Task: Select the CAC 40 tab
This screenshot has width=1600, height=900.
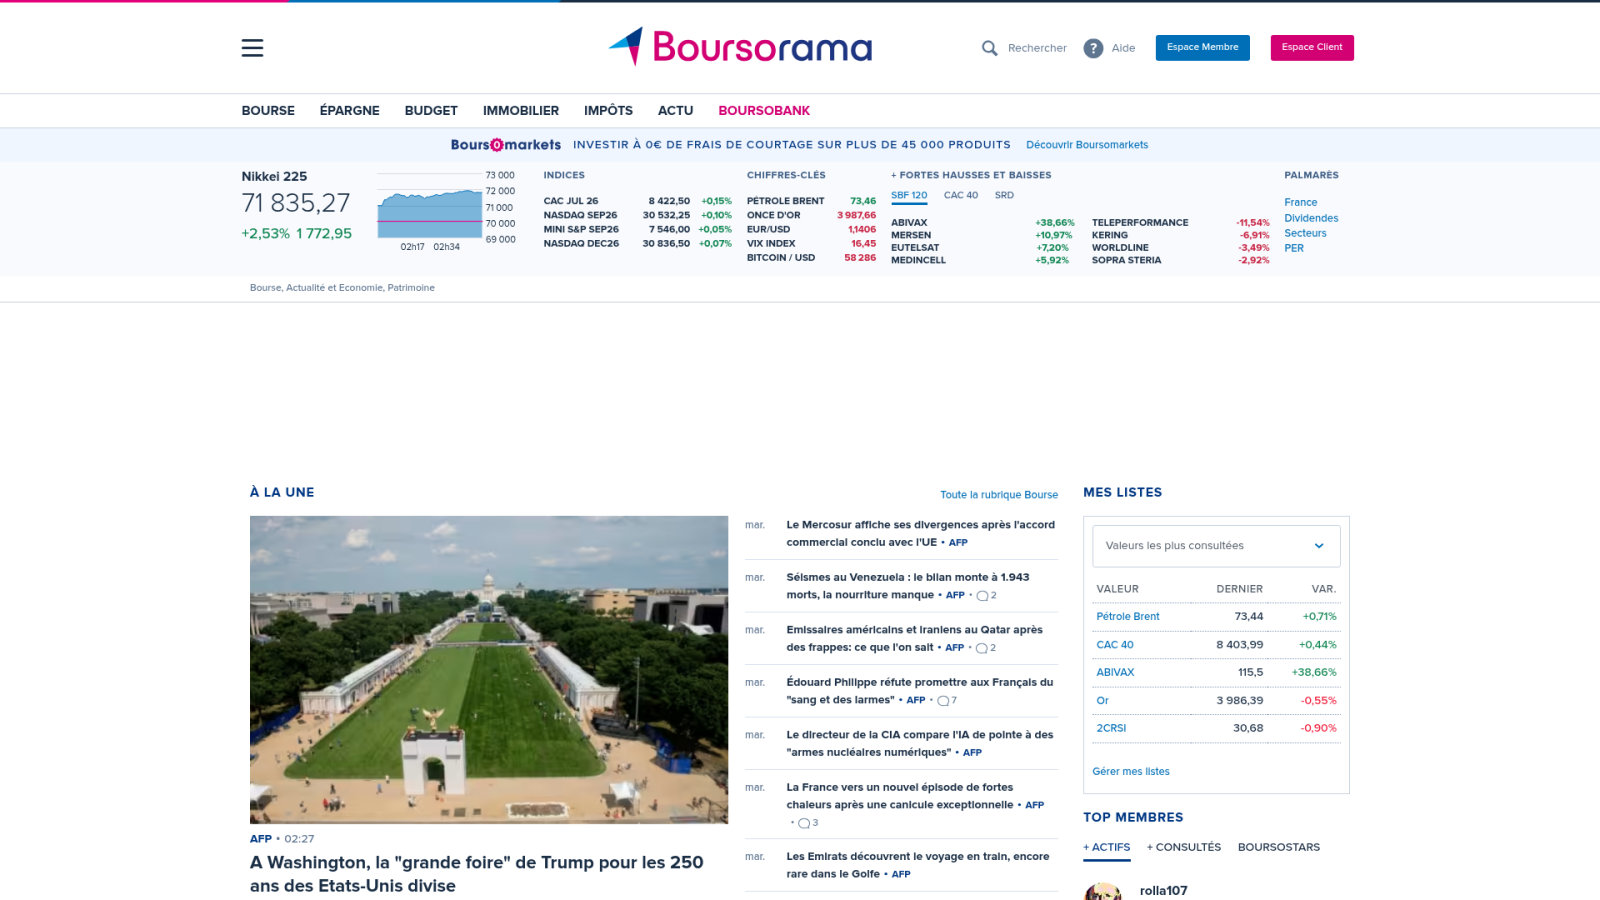Action: pyautogui.click(x=961, y=195)
